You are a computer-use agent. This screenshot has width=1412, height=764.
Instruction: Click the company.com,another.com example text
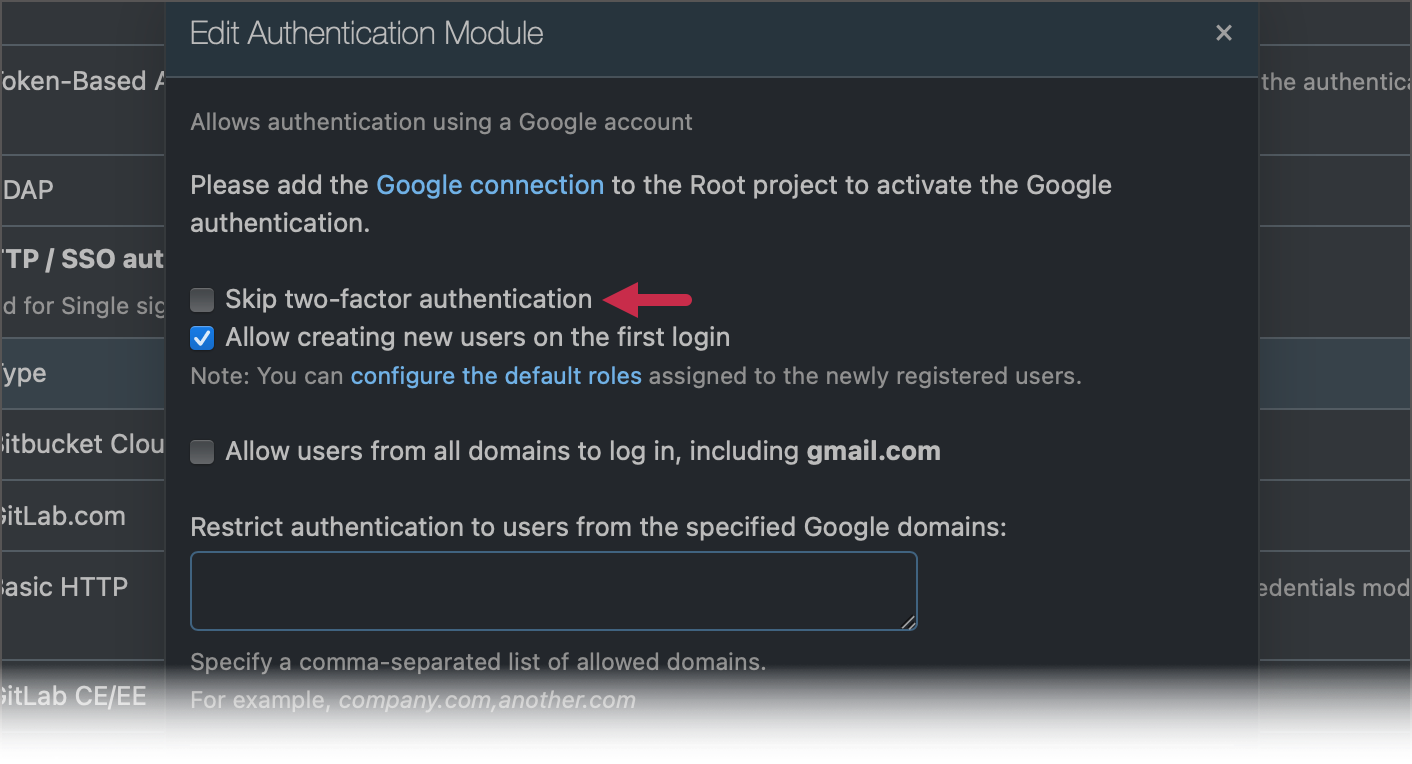point(487,700)
